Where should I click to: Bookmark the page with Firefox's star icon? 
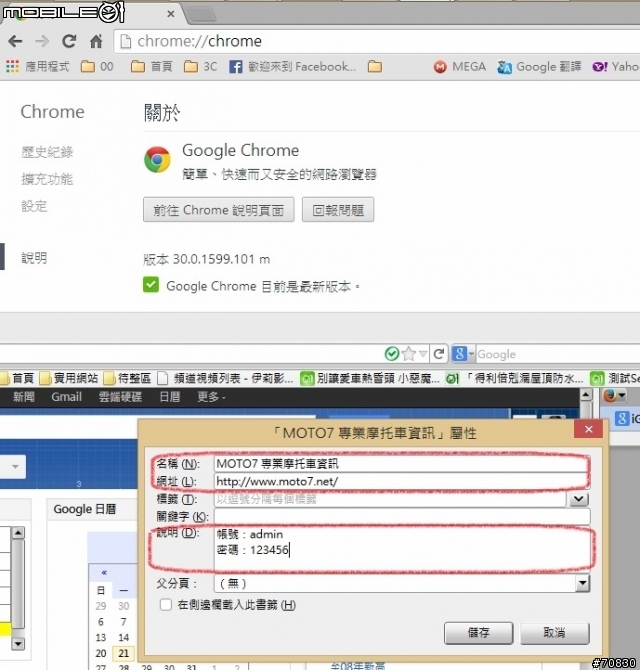(409, 354)
